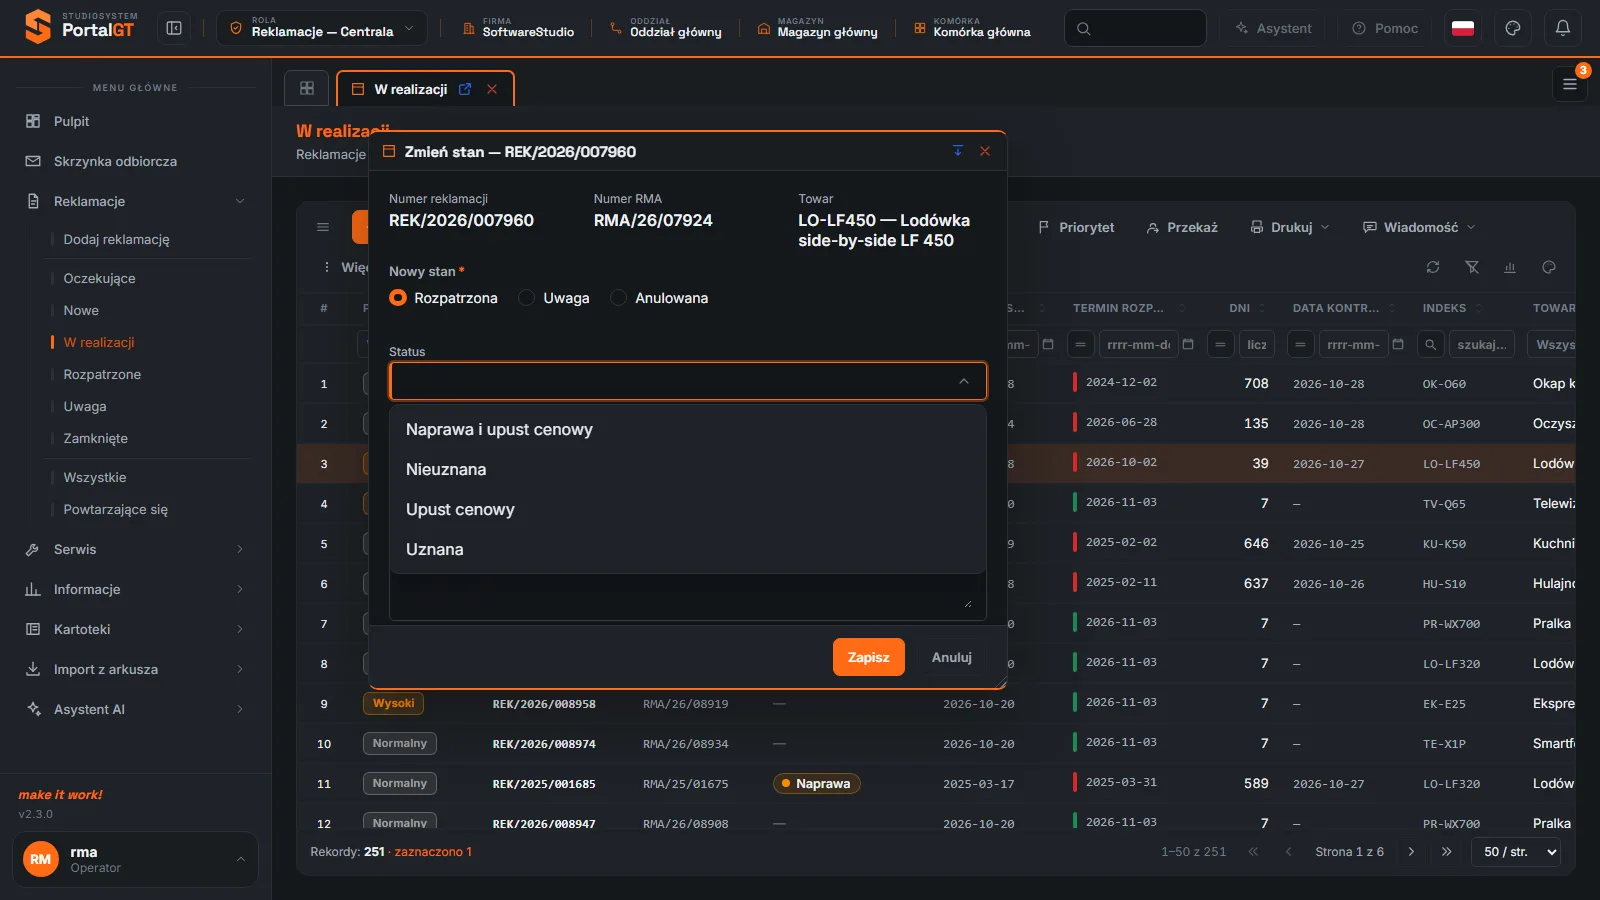Expand the Drukuj dropdown

(x=1290, y=227)
